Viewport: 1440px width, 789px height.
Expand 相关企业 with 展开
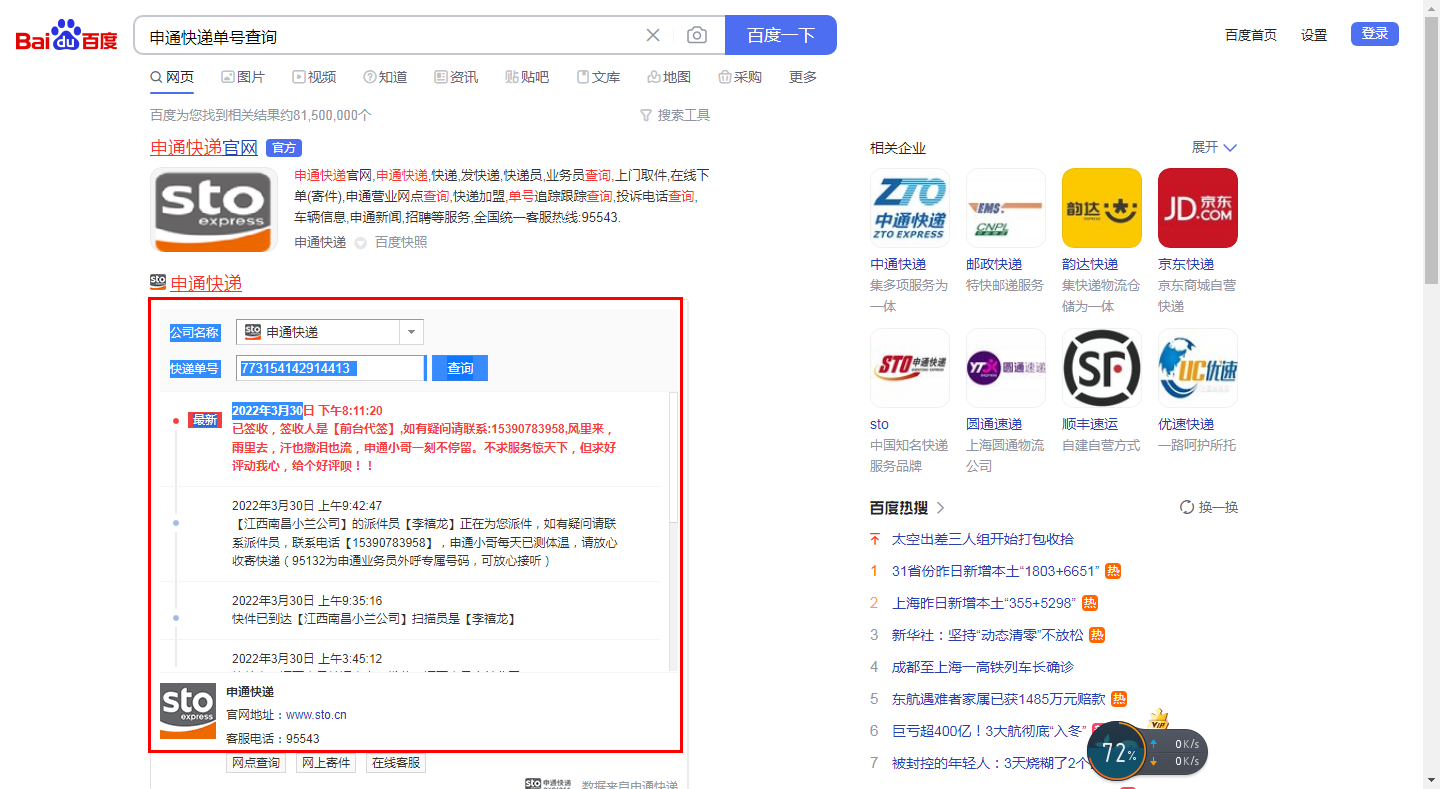click(1214, 147)
